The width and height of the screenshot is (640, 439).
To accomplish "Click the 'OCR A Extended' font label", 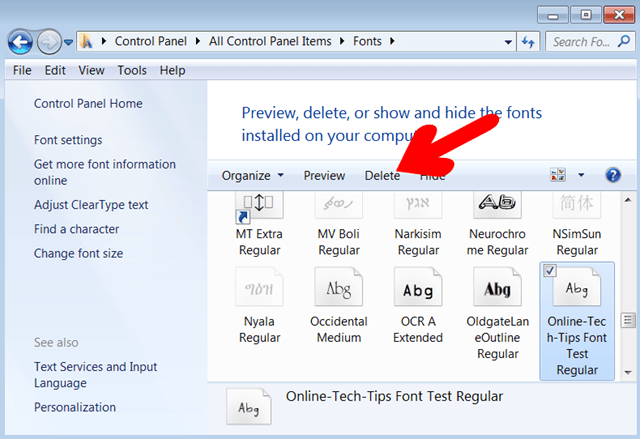I will (418, 329).
